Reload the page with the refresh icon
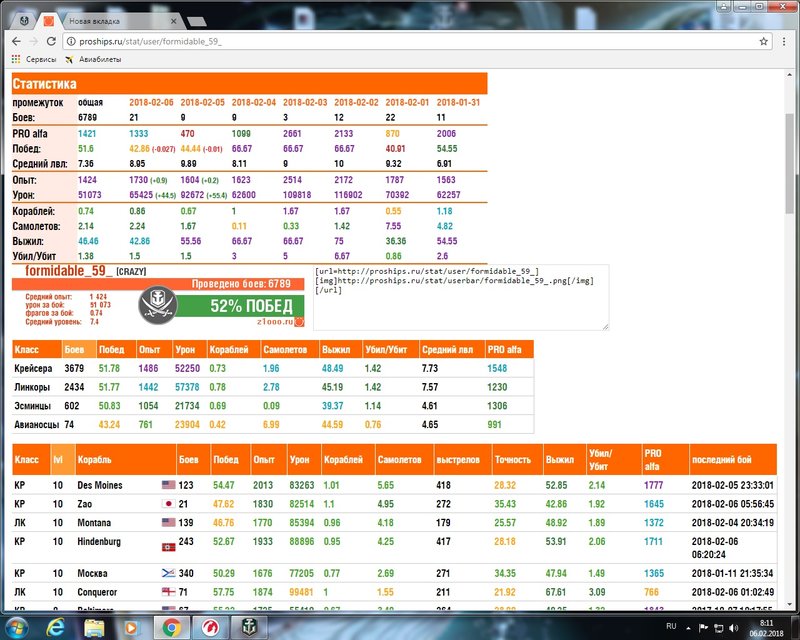800x640 pixels. [51, 41]
